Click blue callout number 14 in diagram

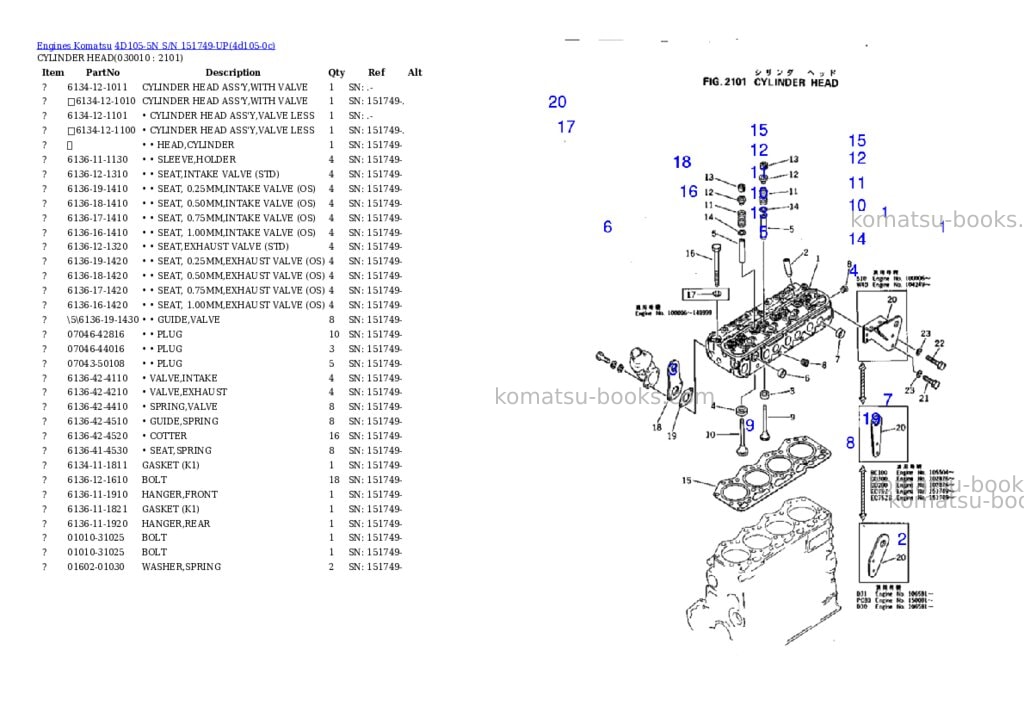(857, 239)
